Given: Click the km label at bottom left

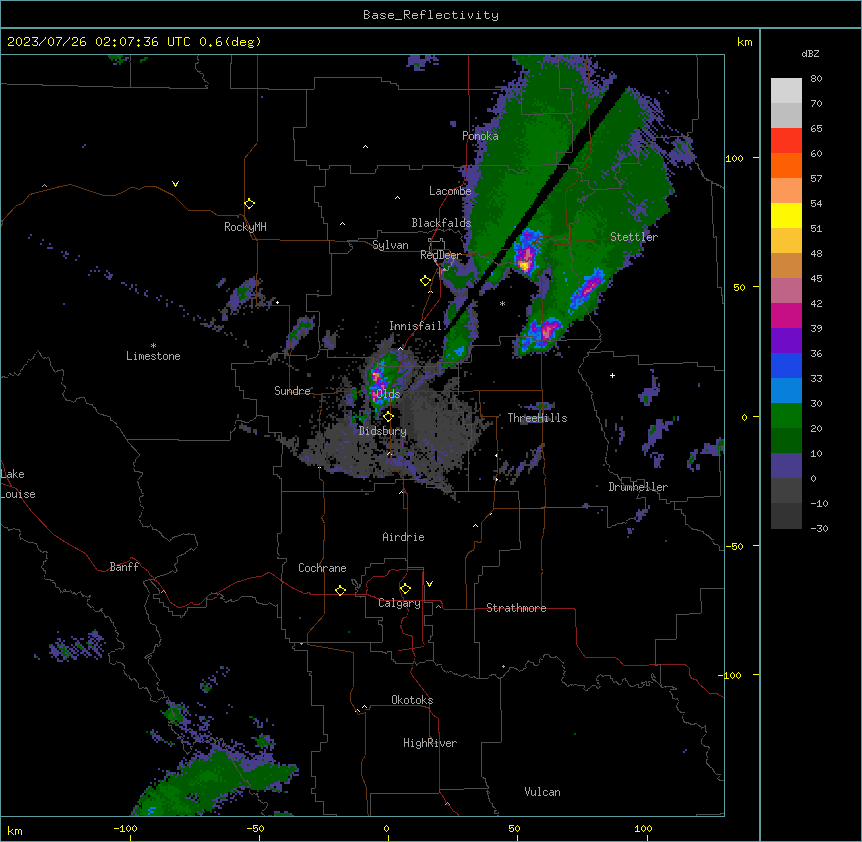Looking at the screenshot, I should coord(15,830).
